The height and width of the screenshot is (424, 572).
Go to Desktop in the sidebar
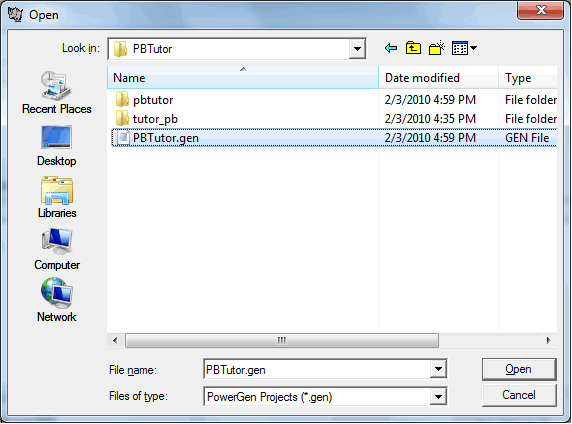pyautogui.click(x=57, y=146)
